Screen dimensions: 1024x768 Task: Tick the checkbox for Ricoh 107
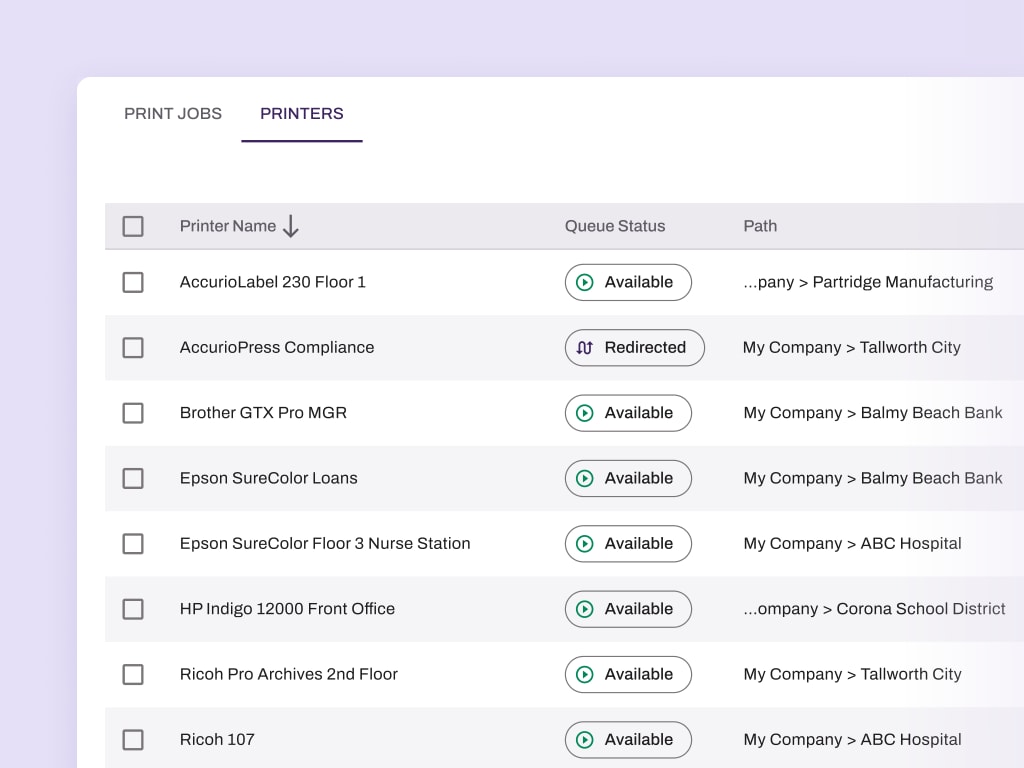click(133, 740)
